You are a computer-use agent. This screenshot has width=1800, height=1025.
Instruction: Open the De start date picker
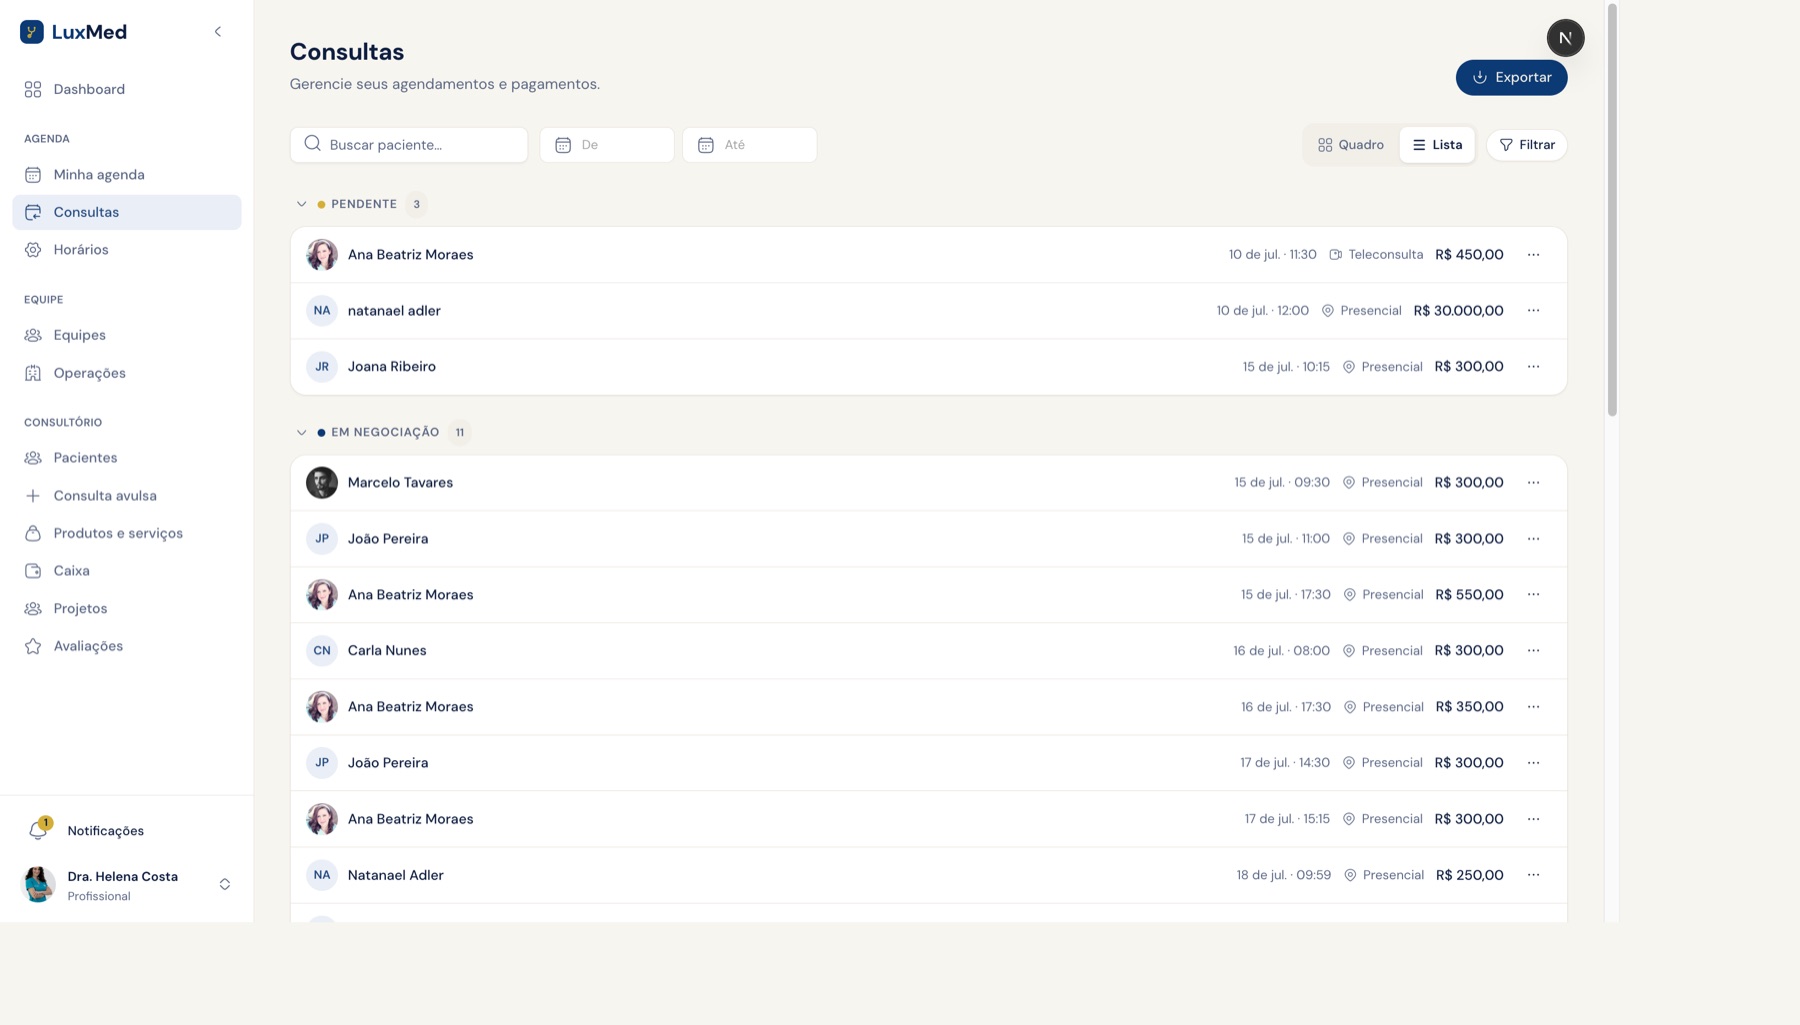607,145
